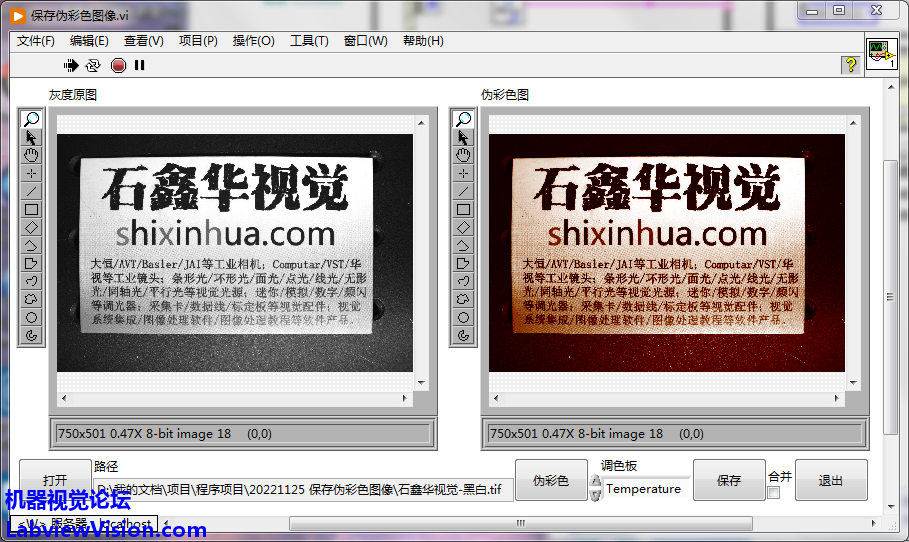Select Oval tool in grayscale palette

coord(31,317)
